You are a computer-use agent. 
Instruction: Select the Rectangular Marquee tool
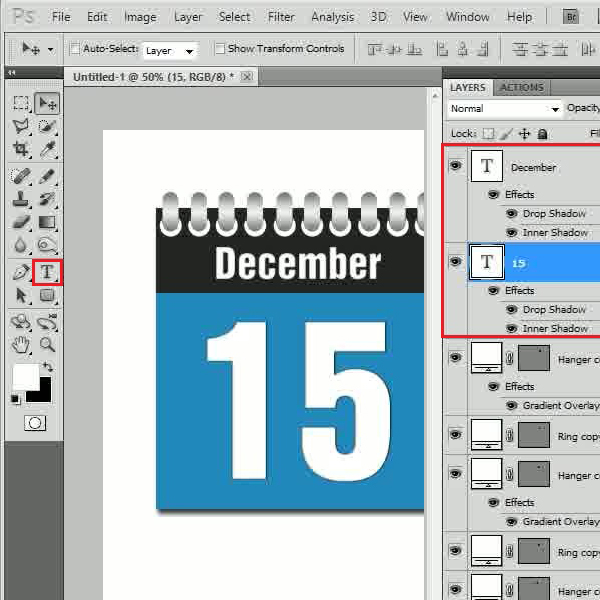click(x=21, y=103)
